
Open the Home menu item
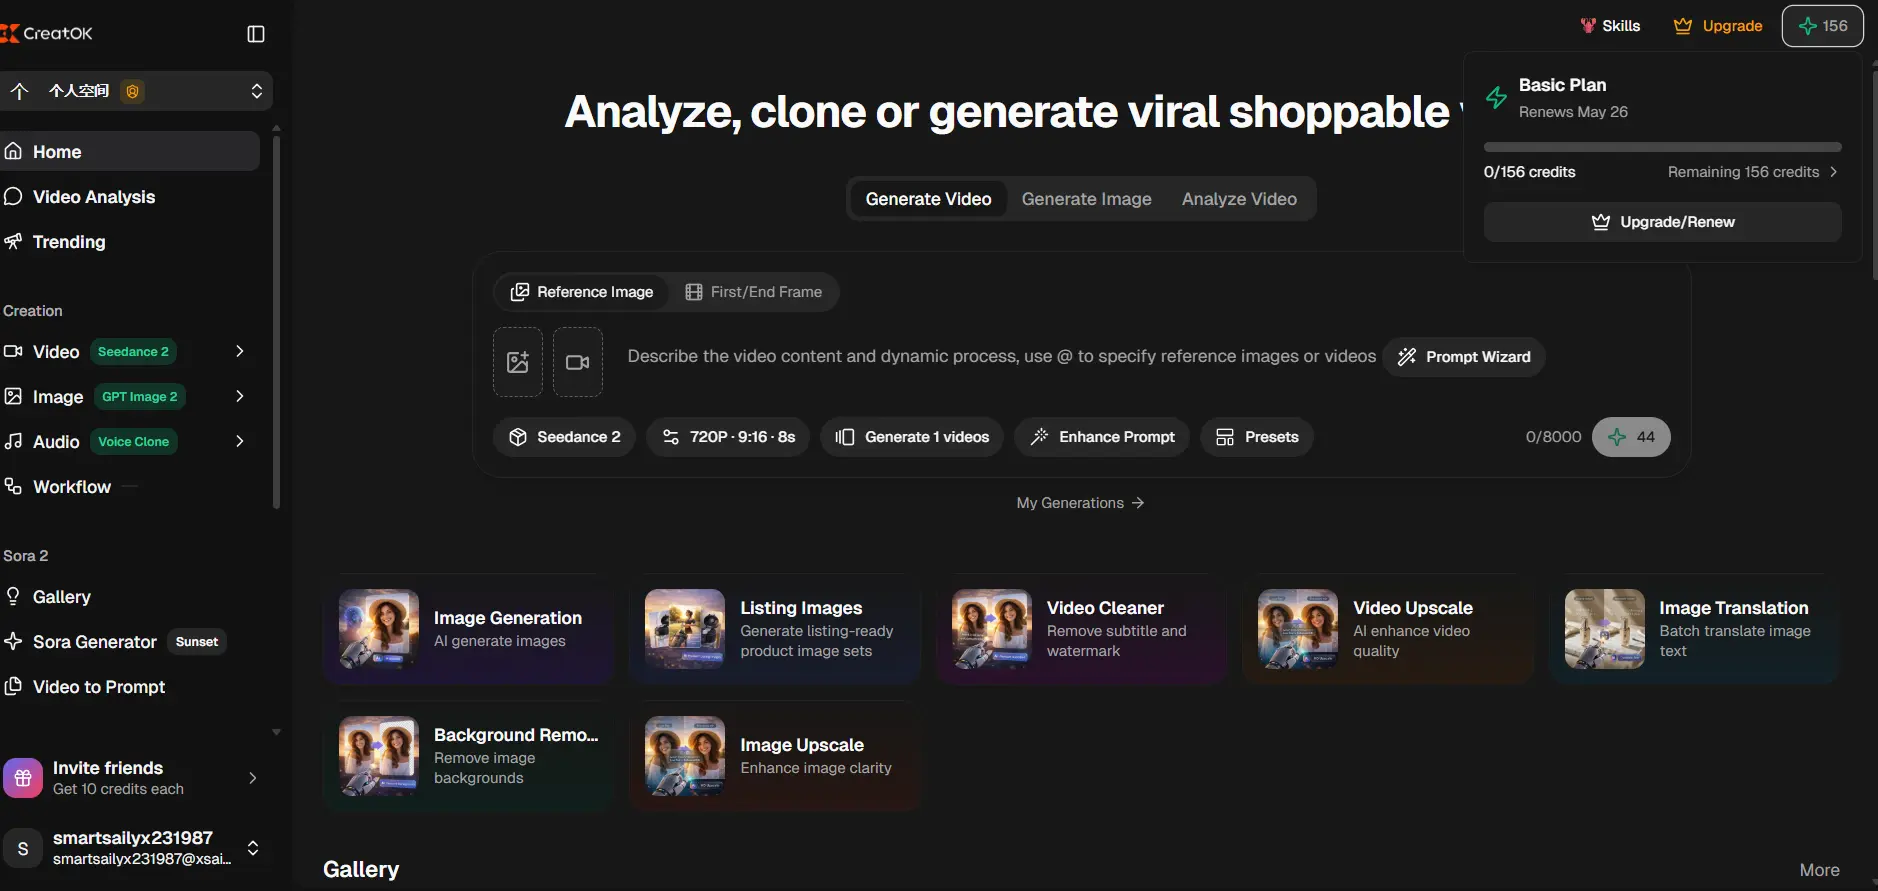pyautogui.click(x=130, y=151)
